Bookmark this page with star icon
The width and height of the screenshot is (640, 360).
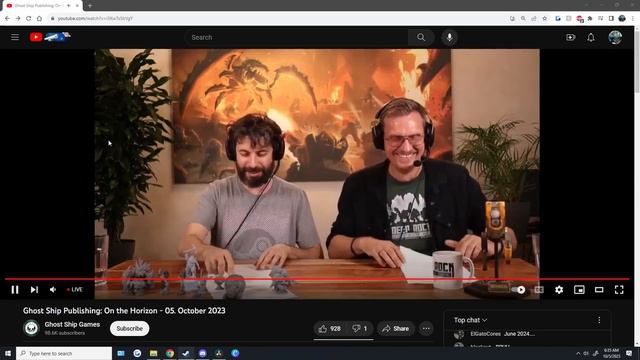pyautogui.click(x=544, y=18)
